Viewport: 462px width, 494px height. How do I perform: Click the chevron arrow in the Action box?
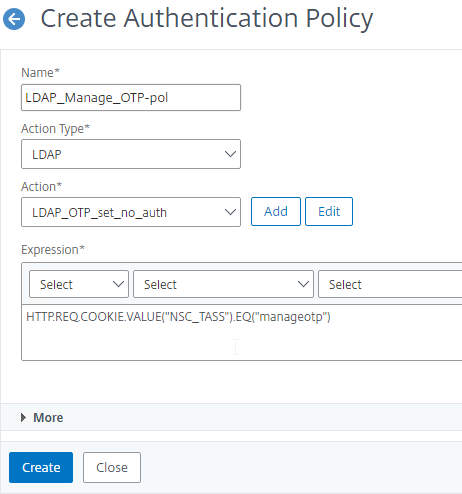pos(230,212)
